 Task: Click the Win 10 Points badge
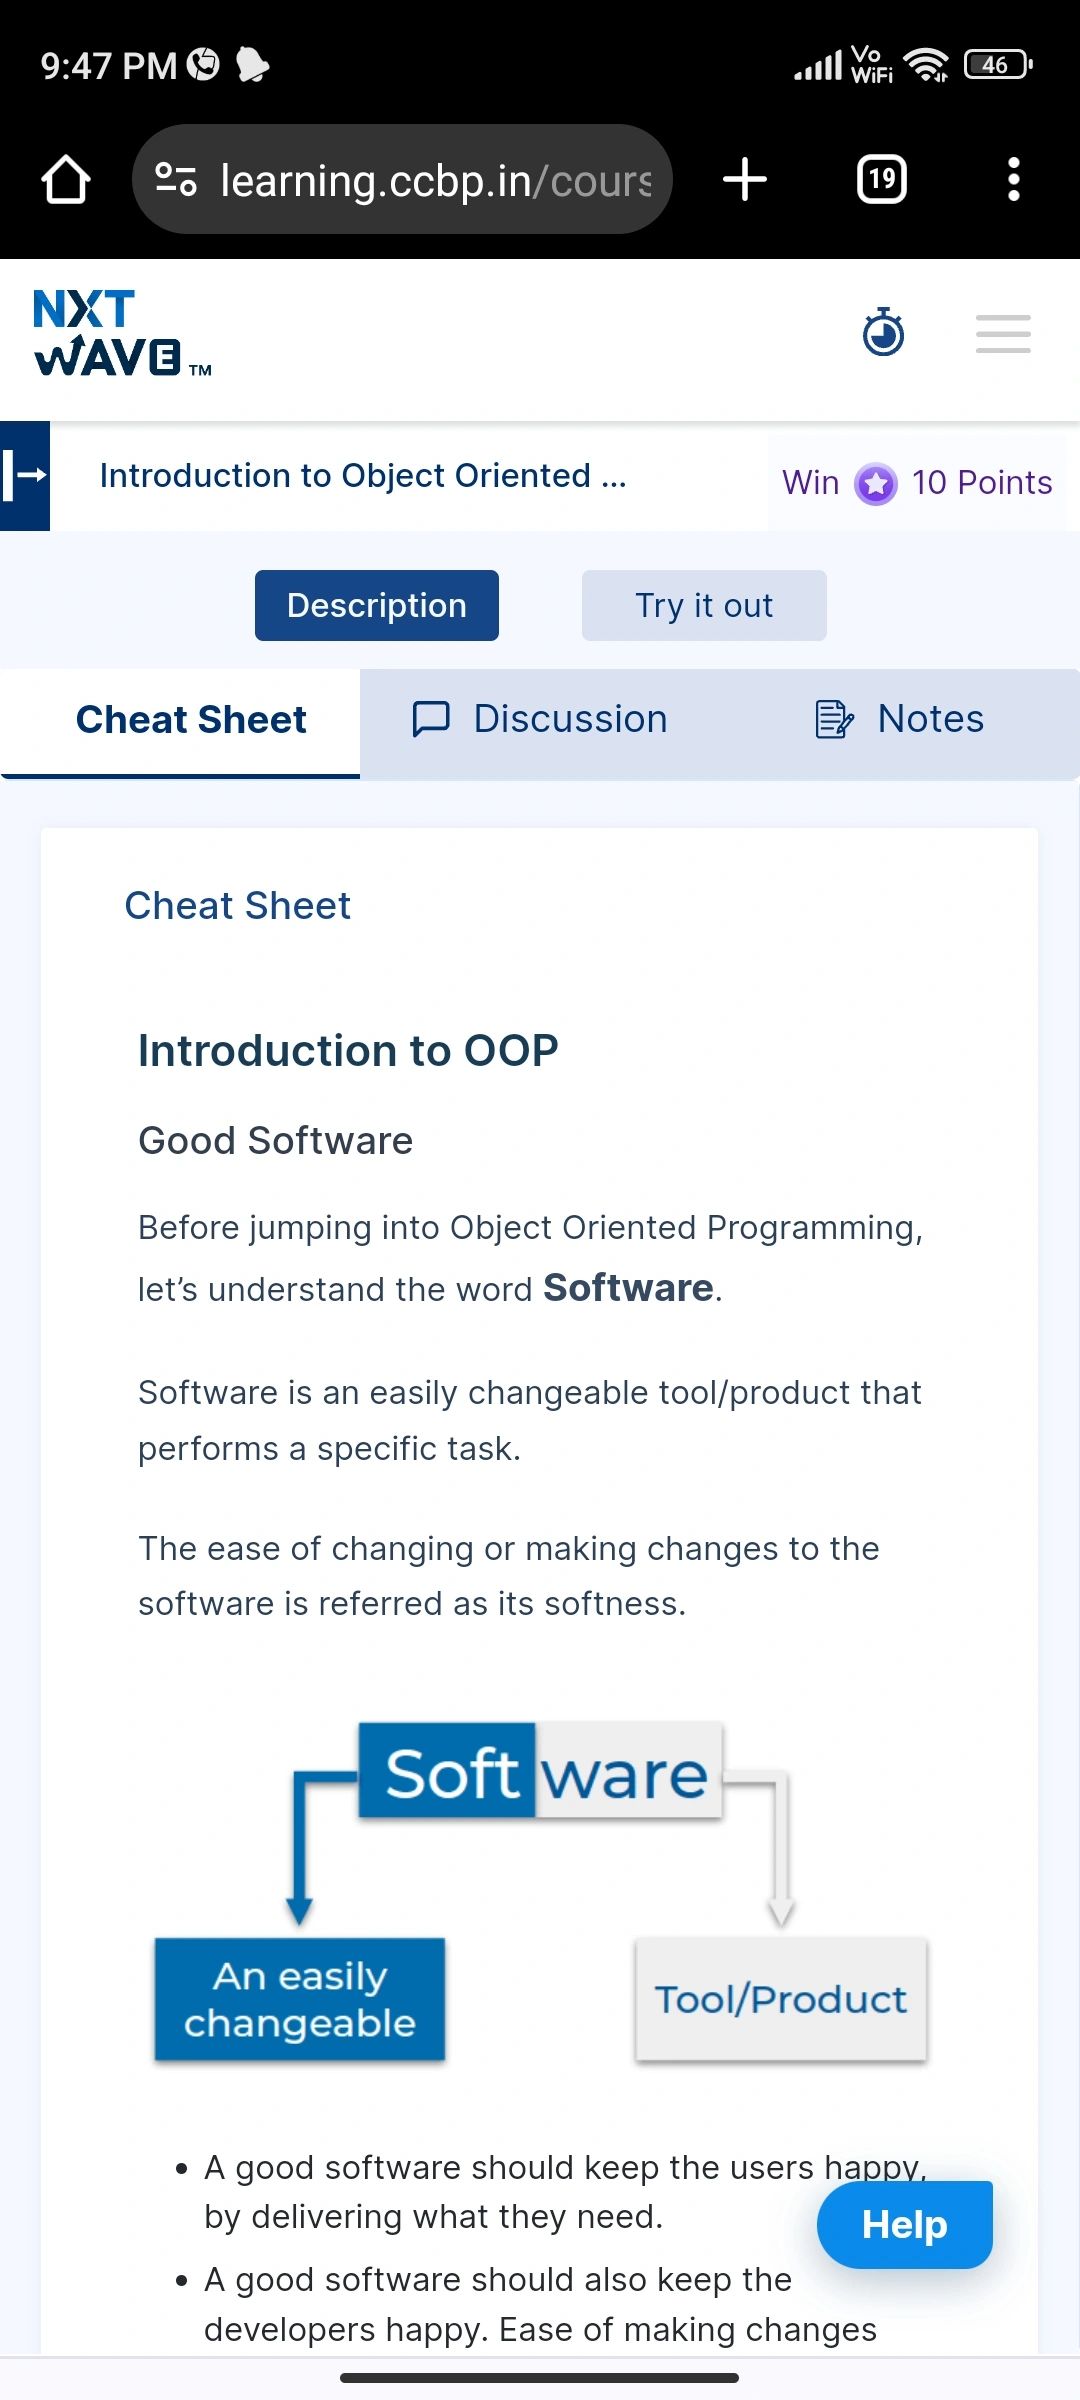(917, 483)
